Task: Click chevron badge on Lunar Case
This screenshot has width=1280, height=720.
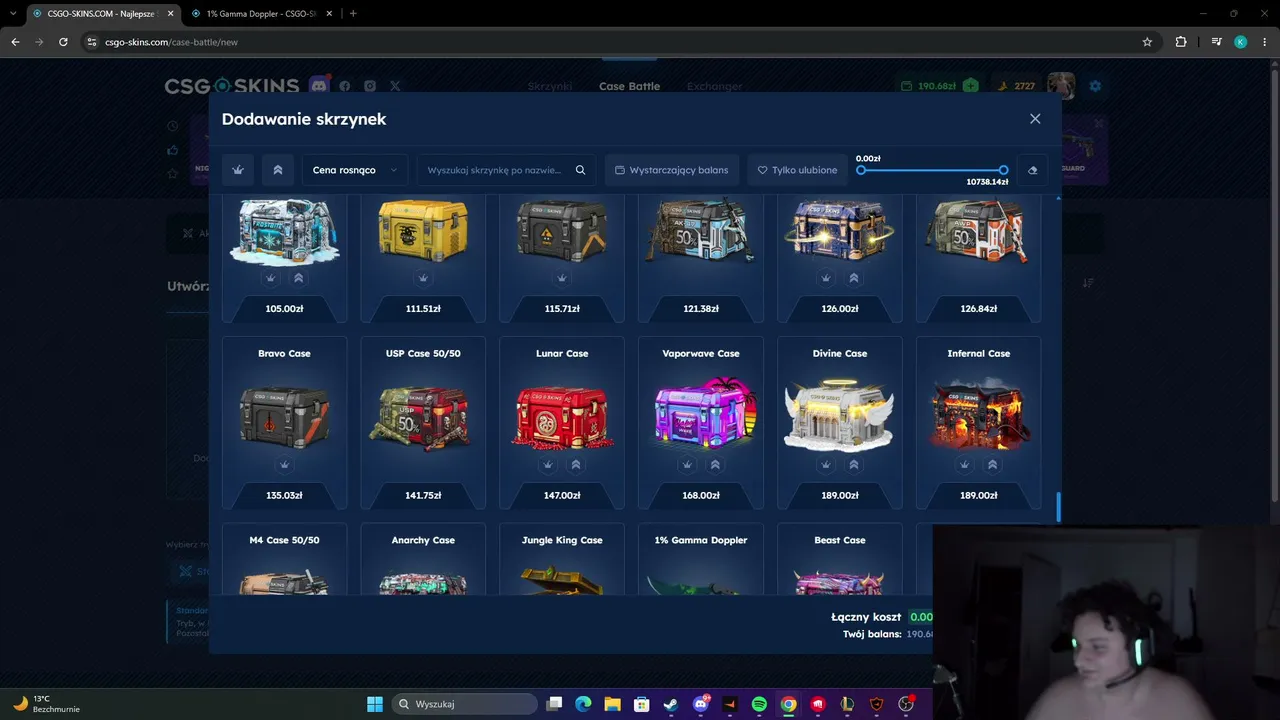Action: tap(576, 465)
